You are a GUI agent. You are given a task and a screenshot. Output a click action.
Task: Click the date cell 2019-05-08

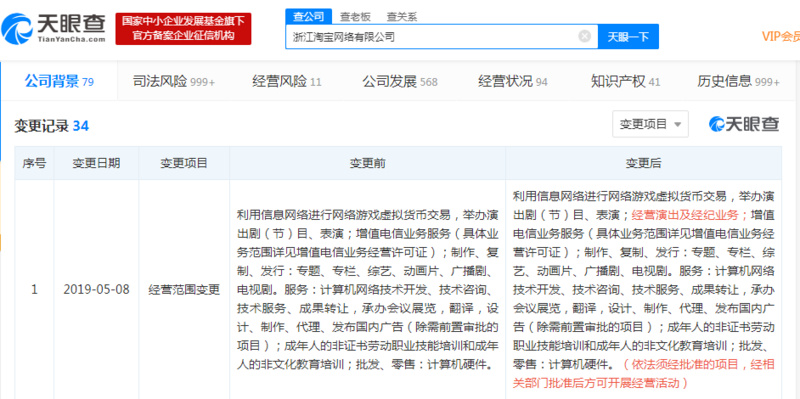point(96,290)
